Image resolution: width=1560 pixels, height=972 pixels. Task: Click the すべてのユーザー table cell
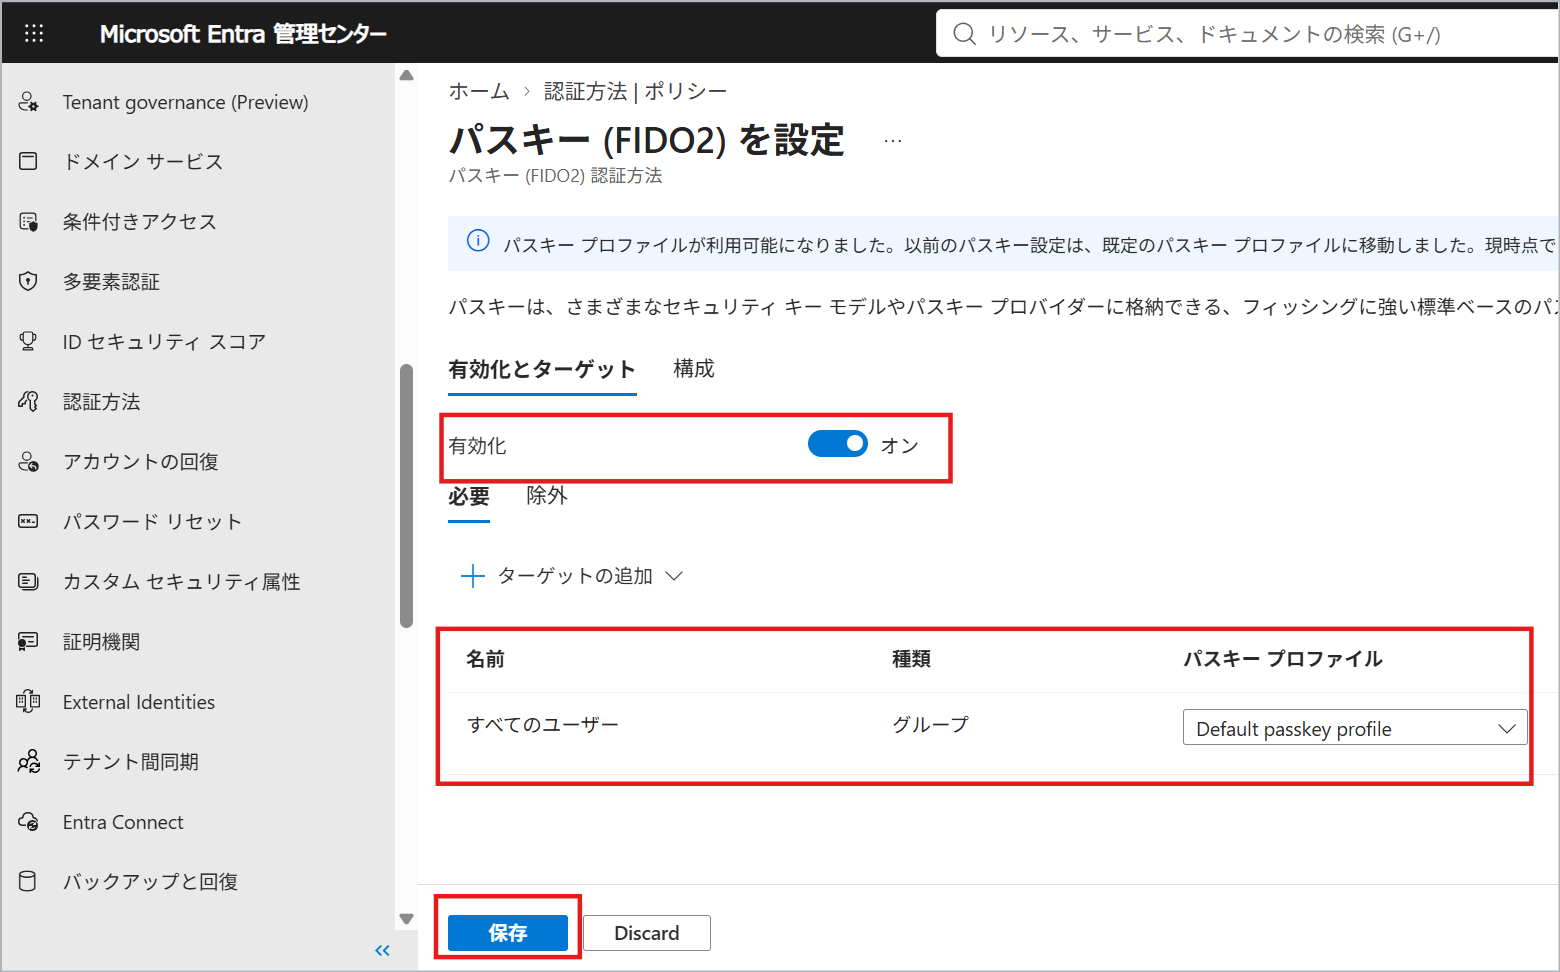click(x=543, y=724)
